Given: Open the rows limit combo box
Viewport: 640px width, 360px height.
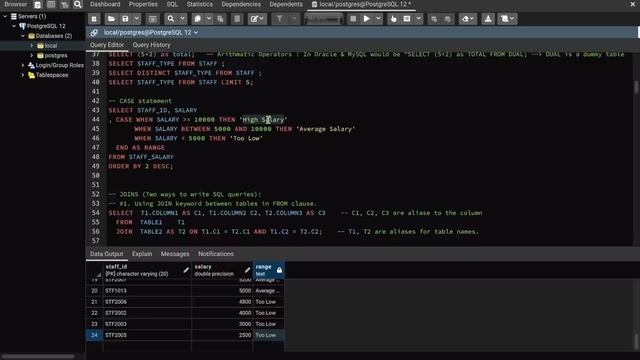Looking at the screenshot, I should pyautogui.click(x=324, y=19).
